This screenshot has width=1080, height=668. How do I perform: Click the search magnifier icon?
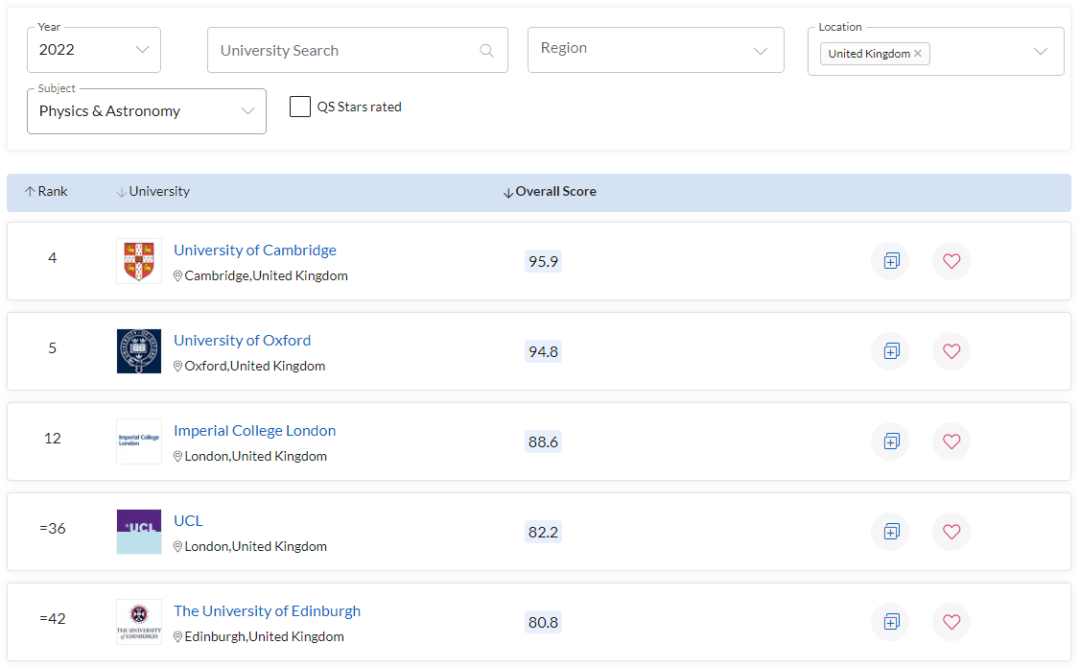(x=487, y=51)
